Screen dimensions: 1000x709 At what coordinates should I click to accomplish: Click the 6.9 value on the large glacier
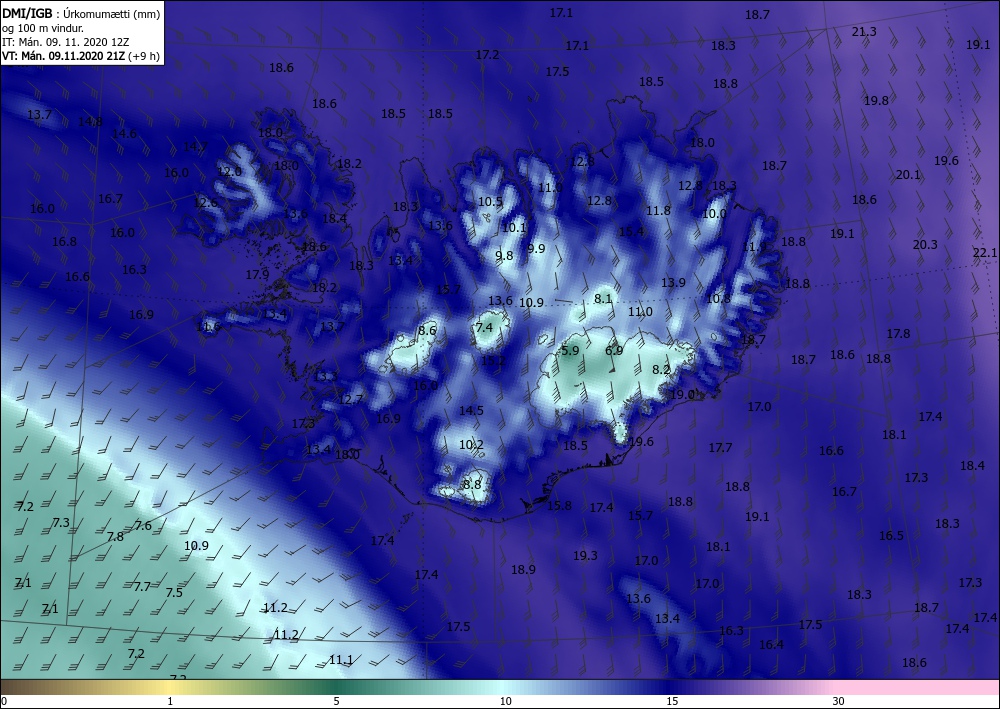[x=614, y=351]
